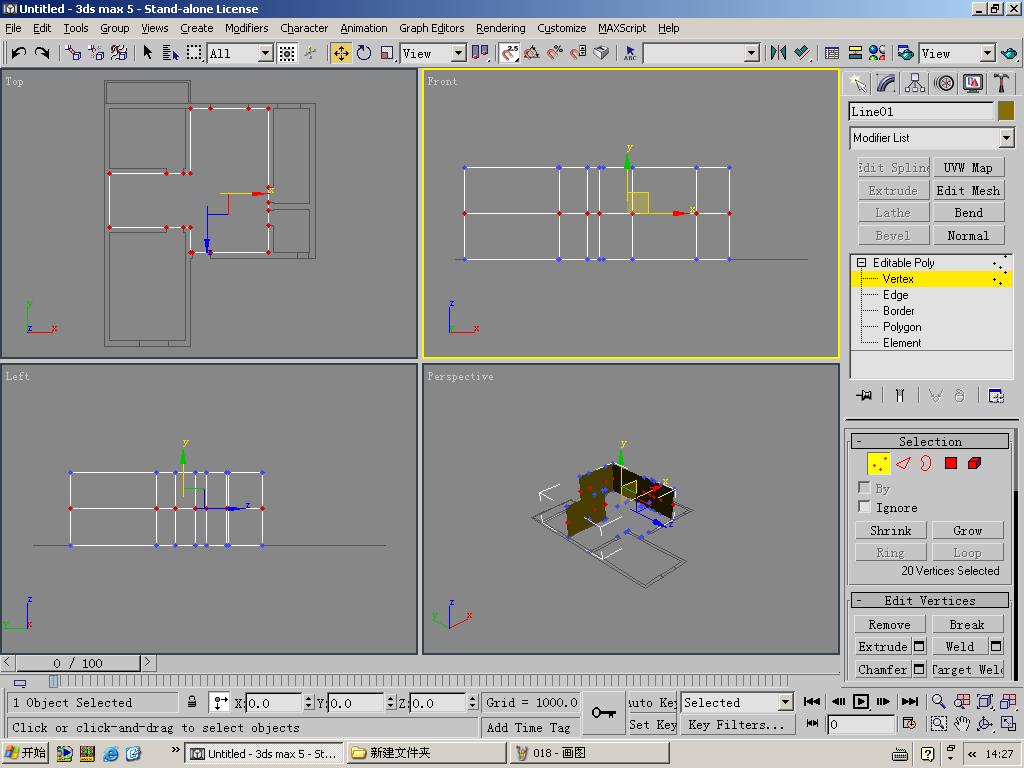Click the Line01 object name field
The height and width of the screenshot is (768, 1024).
click(921, 112)
